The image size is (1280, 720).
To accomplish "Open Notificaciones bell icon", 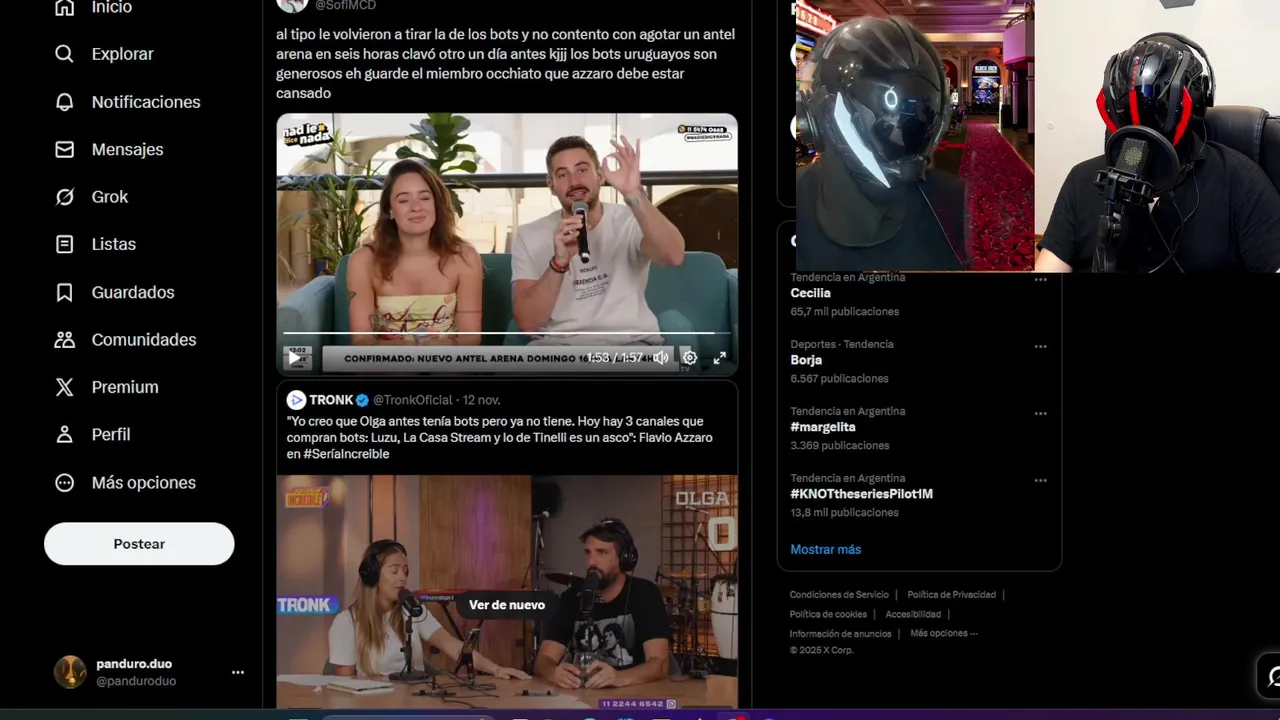I will point(65,102).
